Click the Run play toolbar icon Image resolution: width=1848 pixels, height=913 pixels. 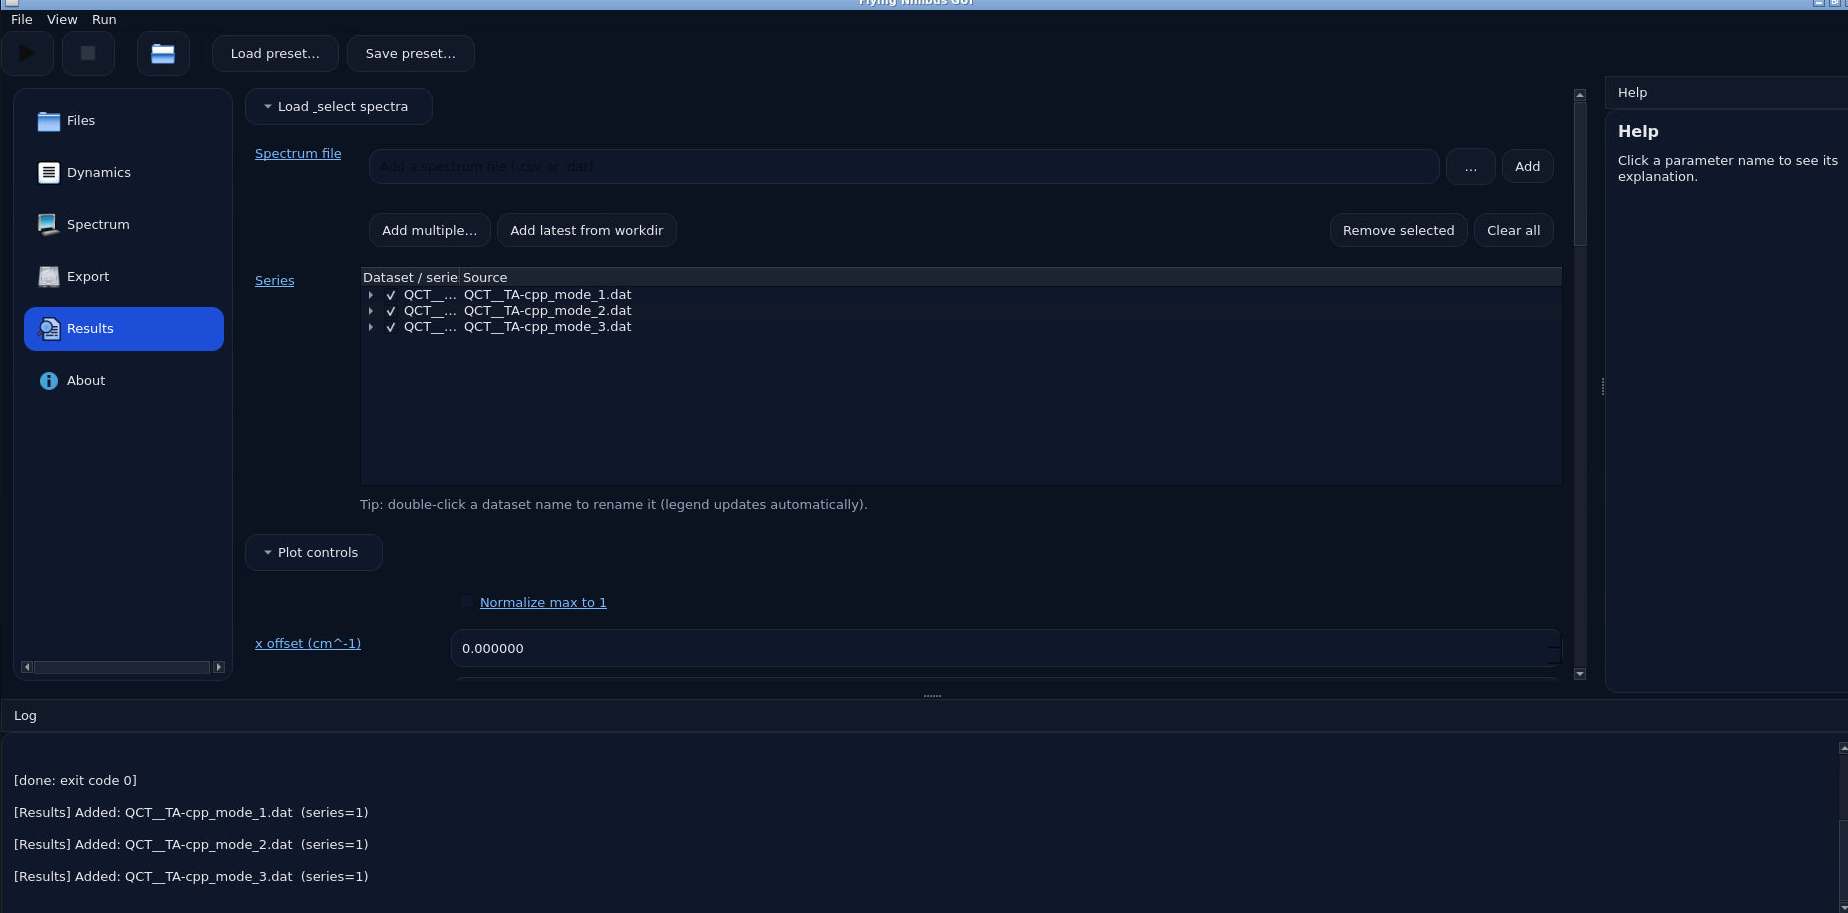pos(27,53)
